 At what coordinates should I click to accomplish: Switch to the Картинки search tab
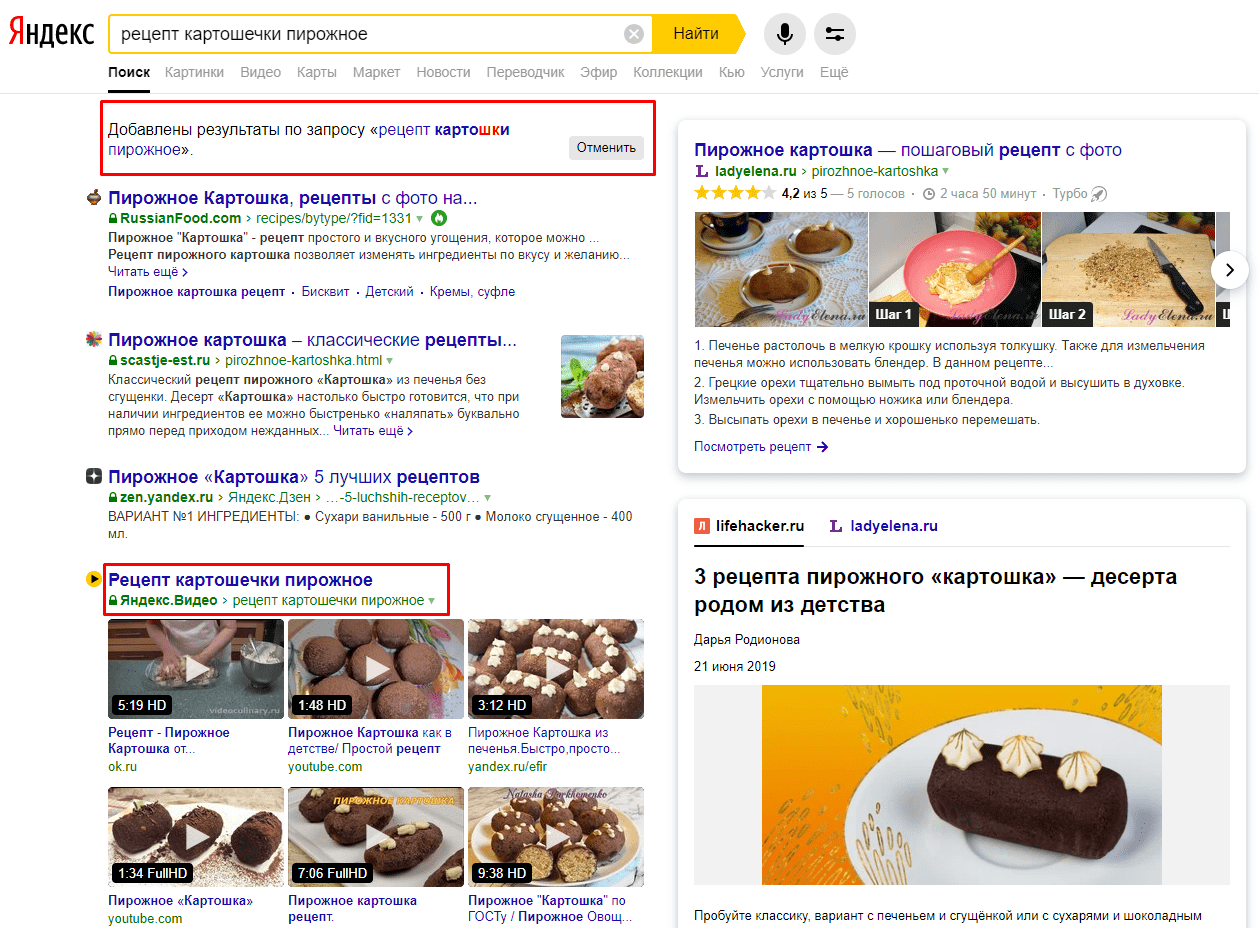194,72
